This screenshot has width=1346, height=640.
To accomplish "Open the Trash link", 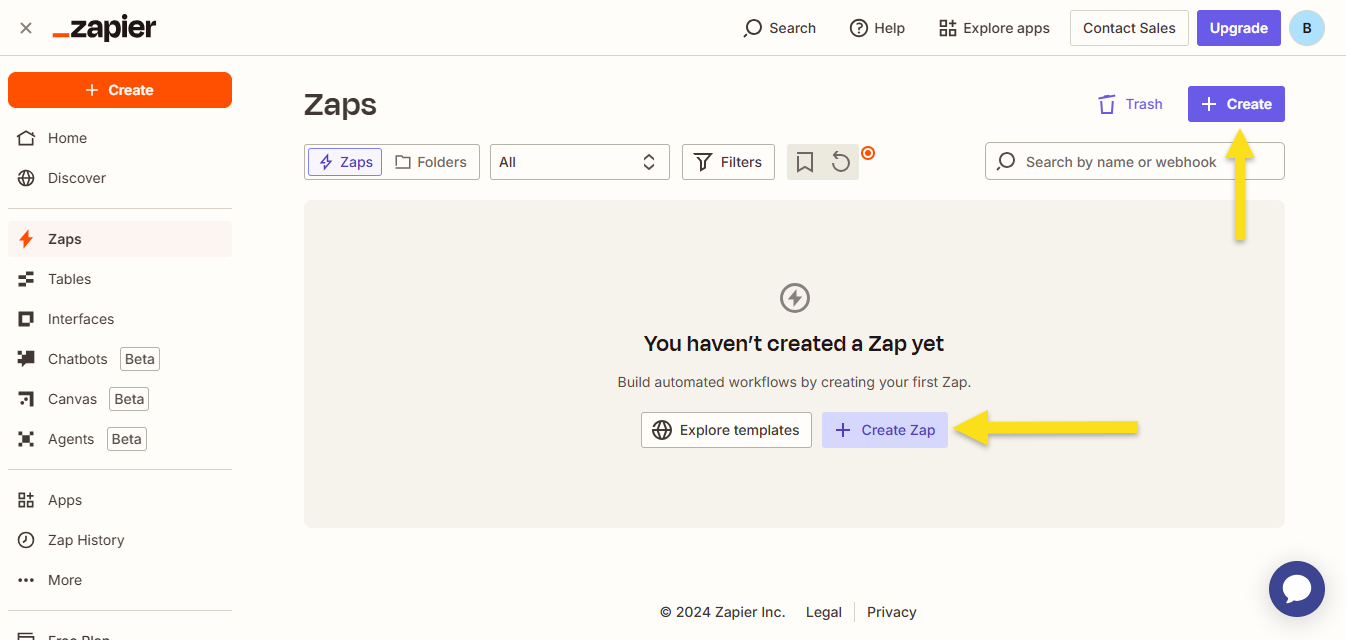I will (1130, 104).
